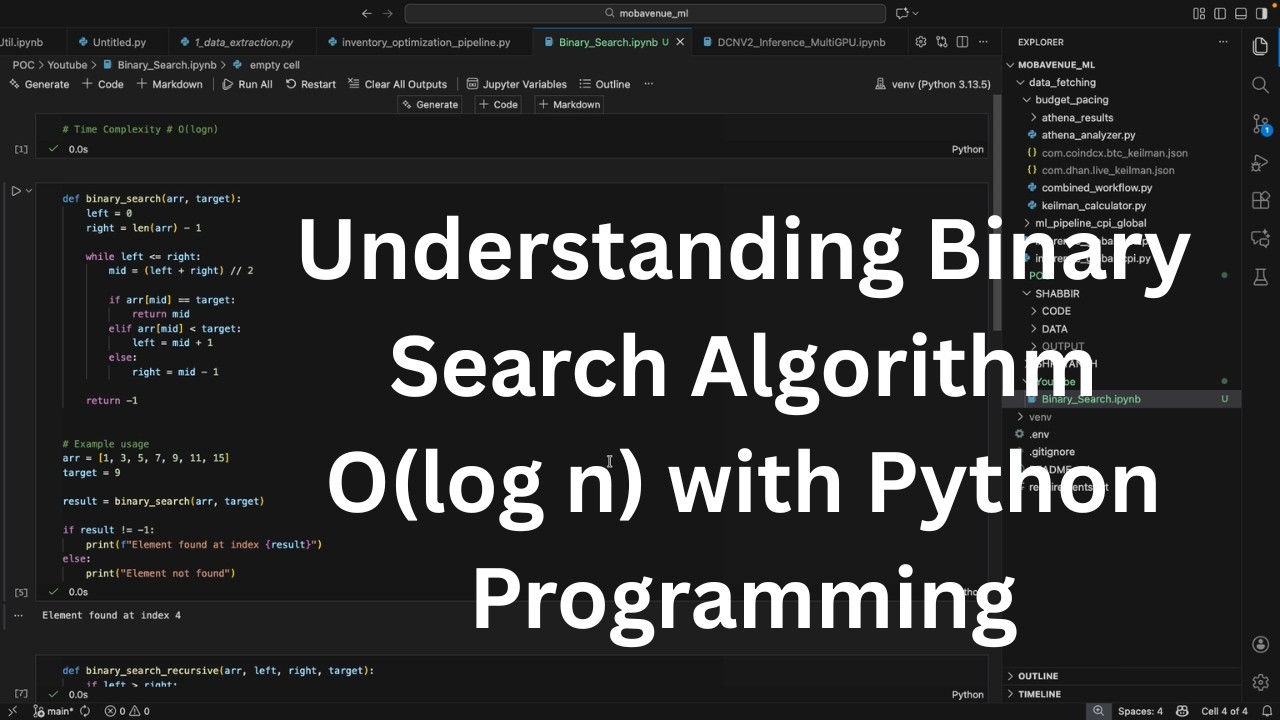This screenshot has height=720, width=1280.
Task: Expand the ml_pipeline_cpi_global folder
Action: [1026, 223]
